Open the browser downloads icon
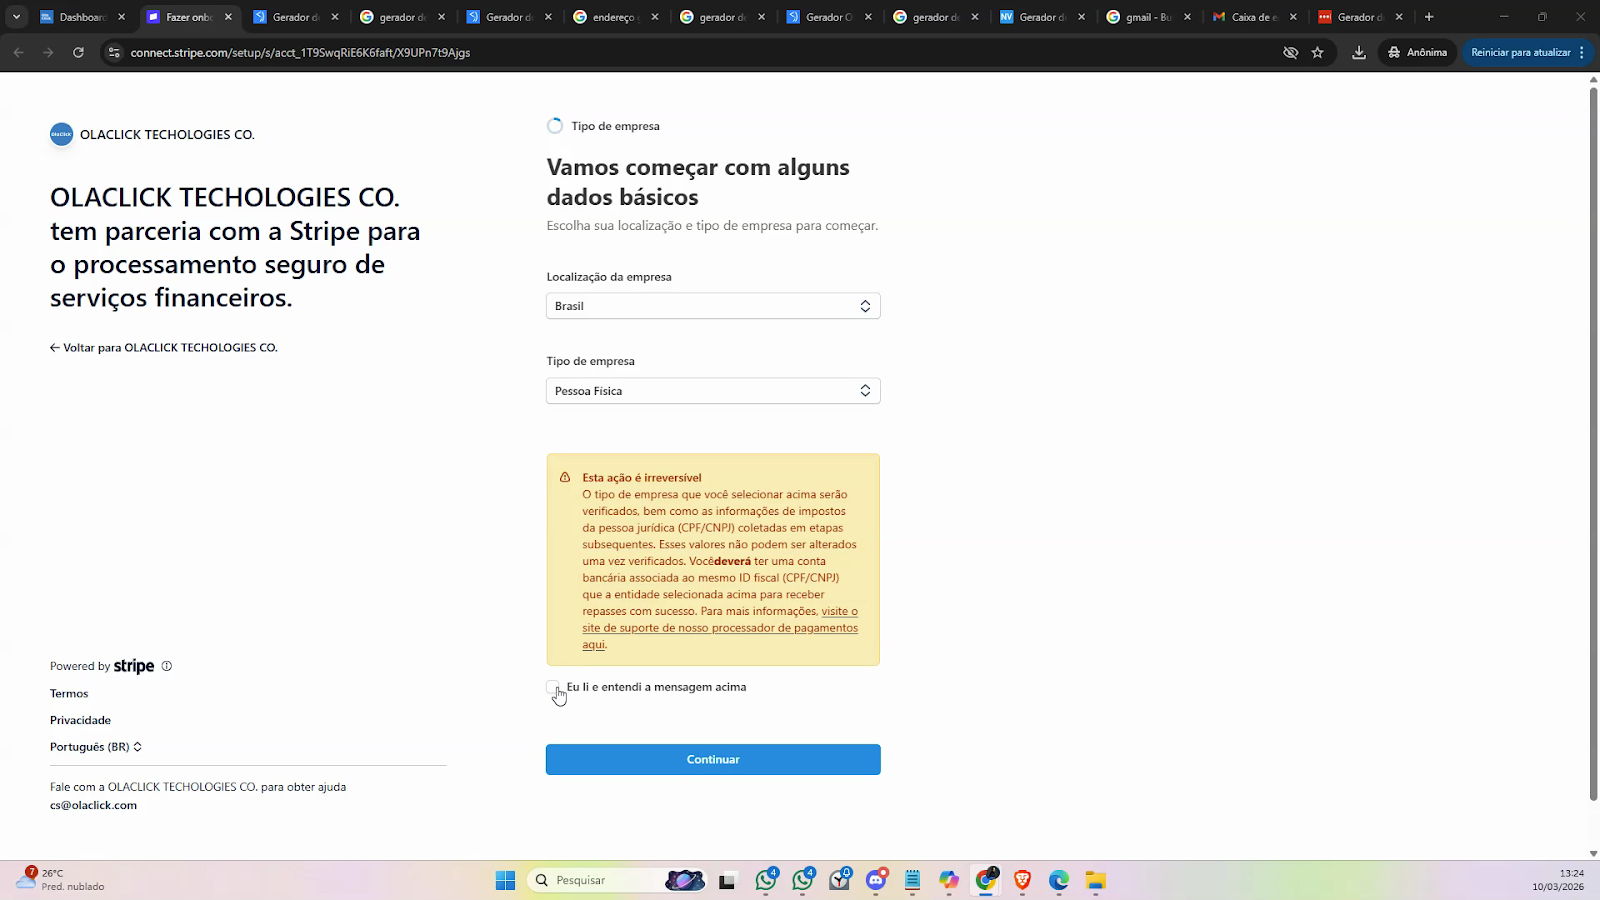 (x=1358, y=53)
